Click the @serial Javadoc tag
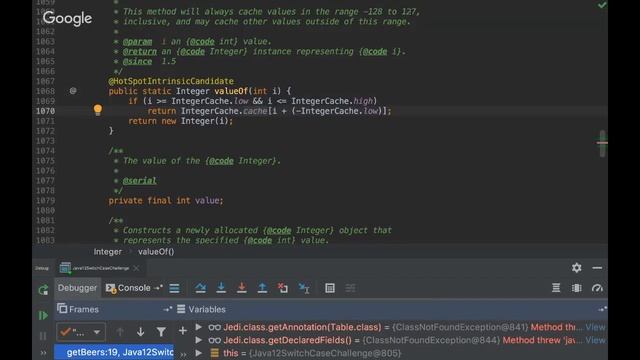Screen dimensions: 640x360 pyautogui.click(x=139, y=180)
